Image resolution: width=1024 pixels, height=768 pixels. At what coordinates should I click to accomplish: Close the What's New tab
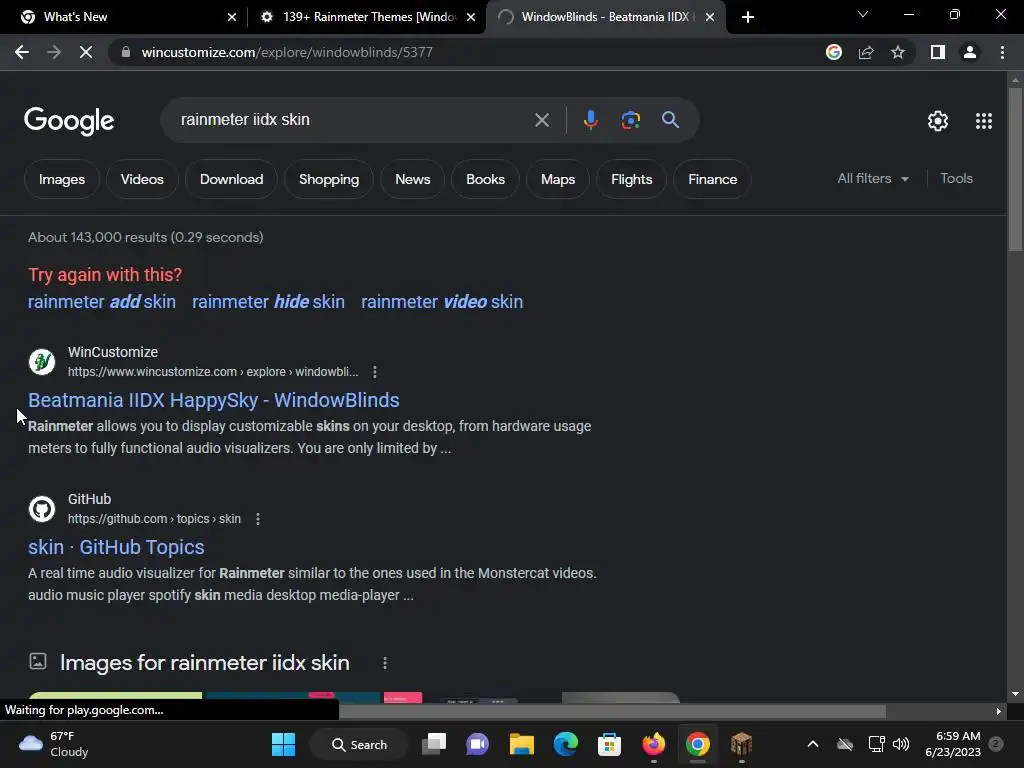pos(232,17)
